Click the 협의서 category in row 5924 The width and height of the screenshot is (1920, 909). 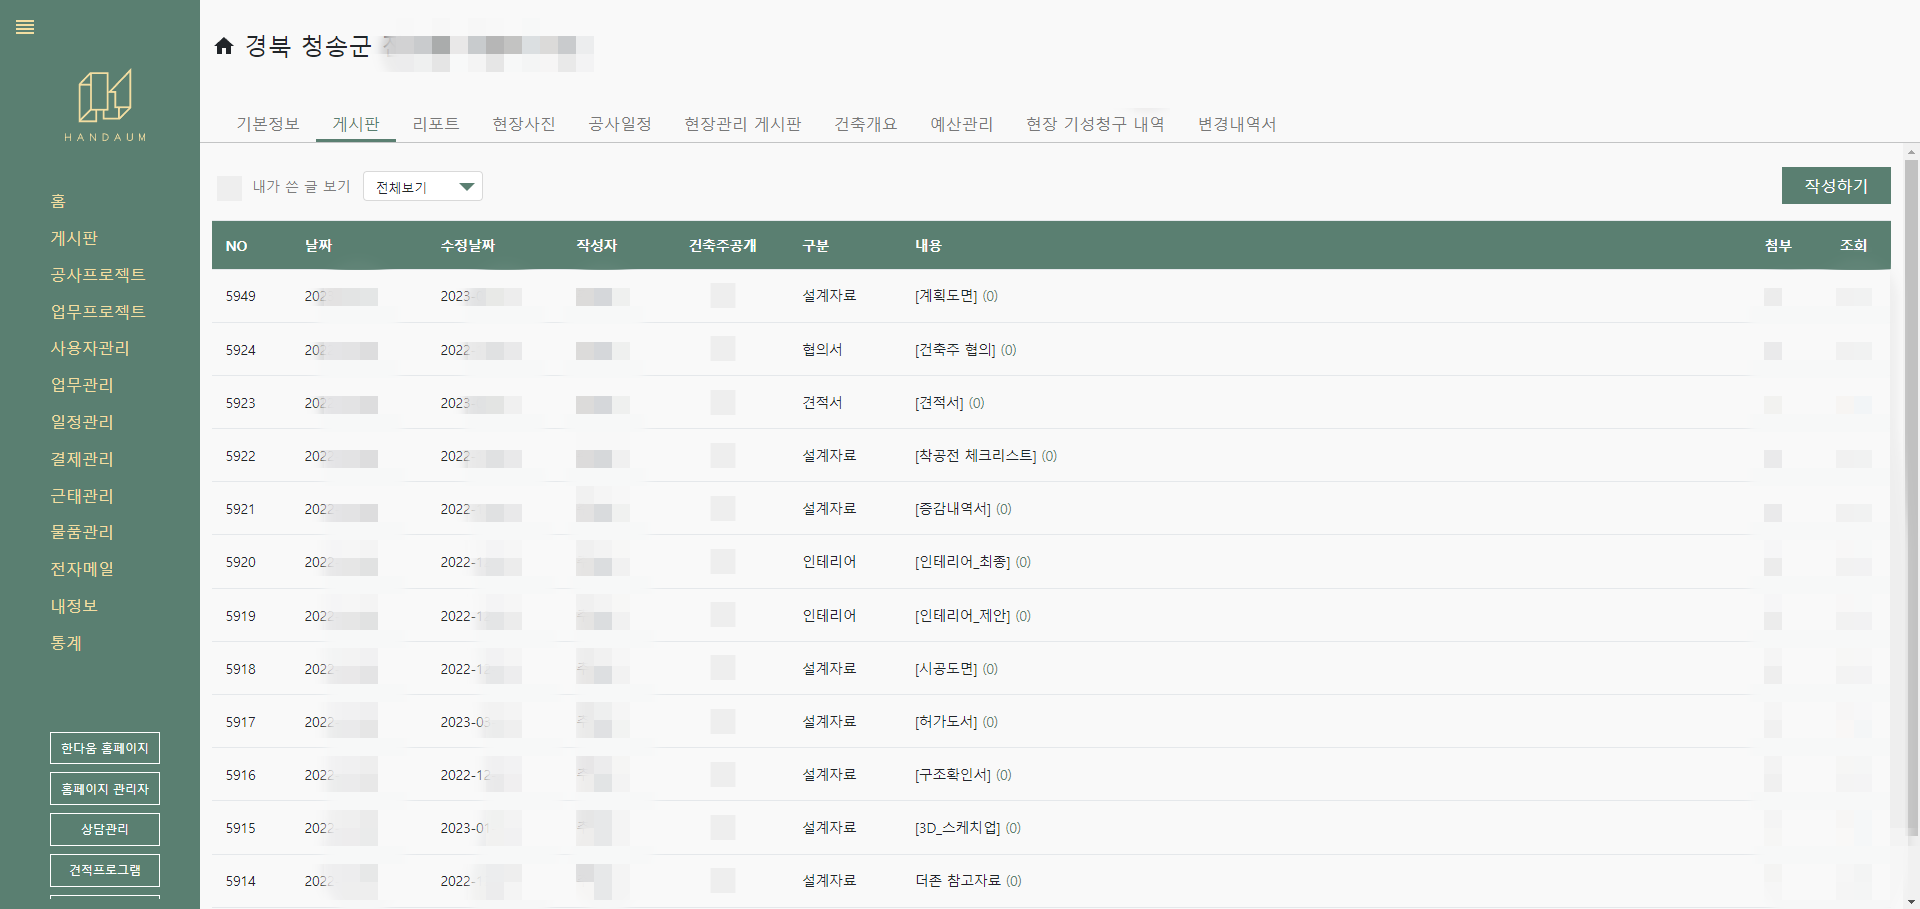(822, 350)
